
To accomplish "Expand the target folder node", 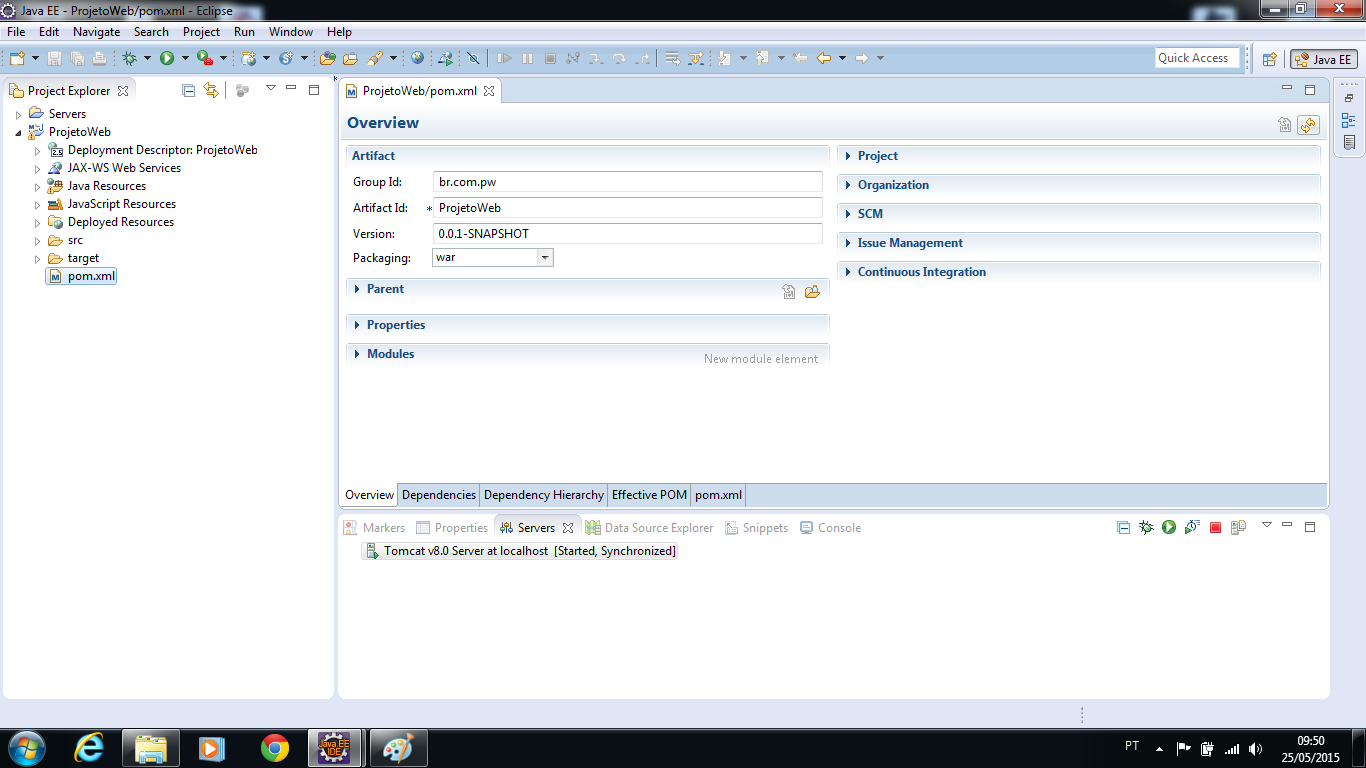I will click(38, 259).
